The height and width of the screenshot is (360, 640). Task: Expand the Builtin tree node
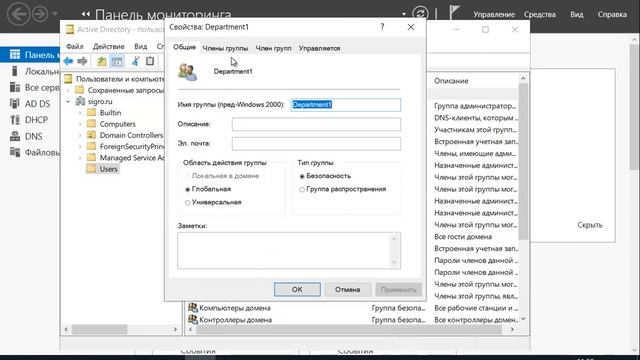(x=80, y=113)
